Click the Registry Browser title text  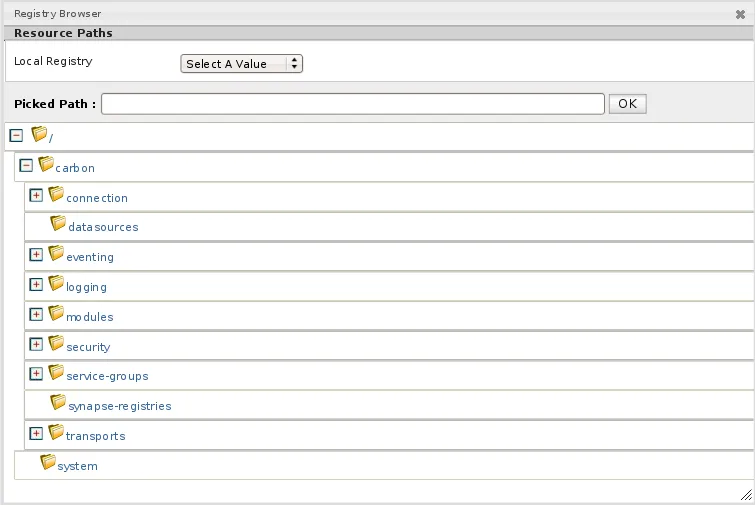point(58,13)
